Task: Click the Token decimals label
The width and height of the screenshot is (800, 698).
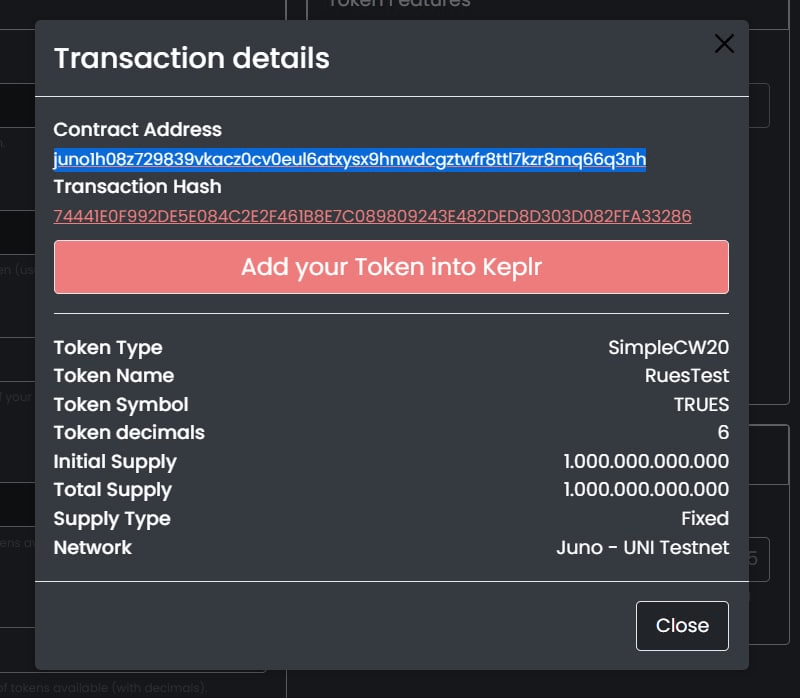Action: (x=129, y=432)
